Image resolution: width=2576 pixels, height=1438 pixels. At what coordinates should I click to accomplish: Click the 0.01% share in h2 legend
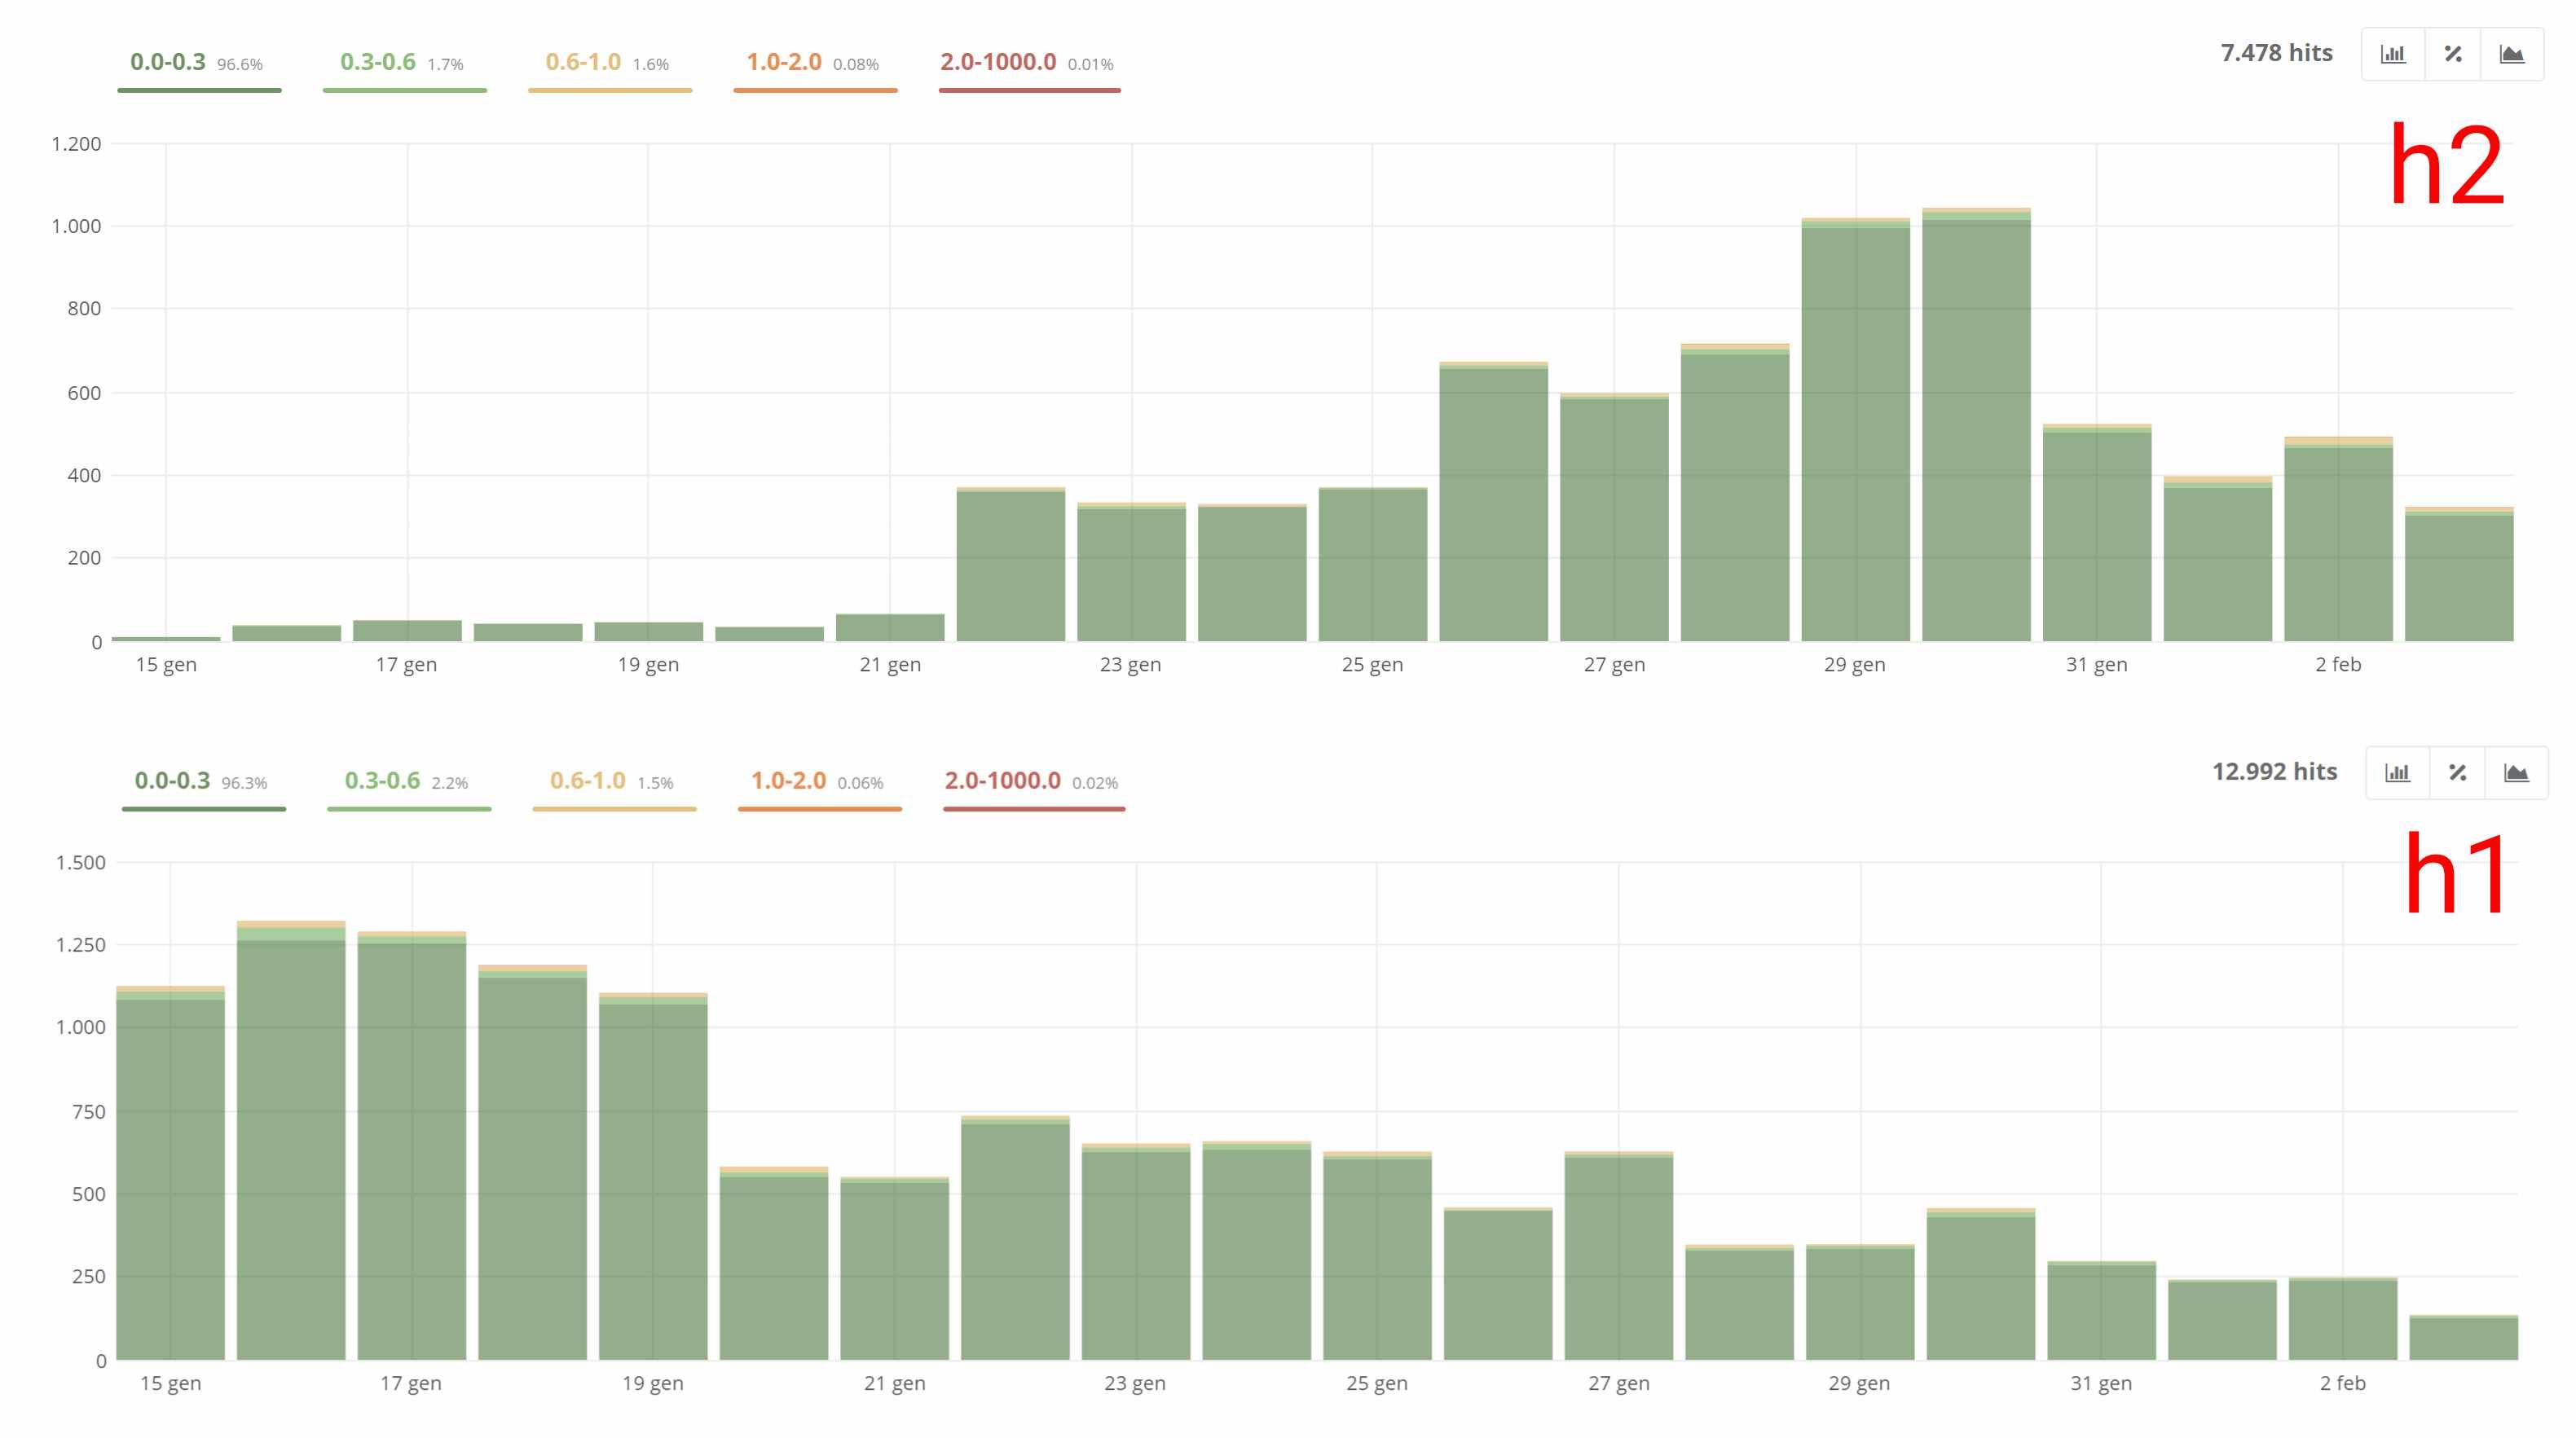[1090, 65]
